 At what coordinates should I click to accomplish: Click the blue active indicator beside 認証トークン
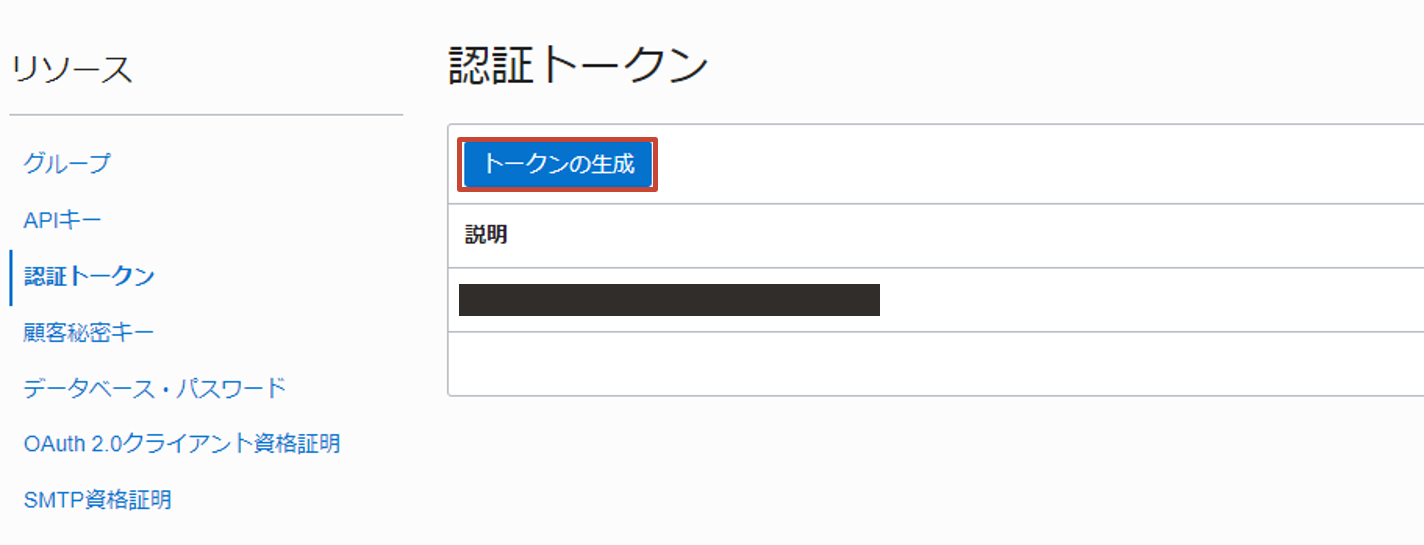[10, 277]
